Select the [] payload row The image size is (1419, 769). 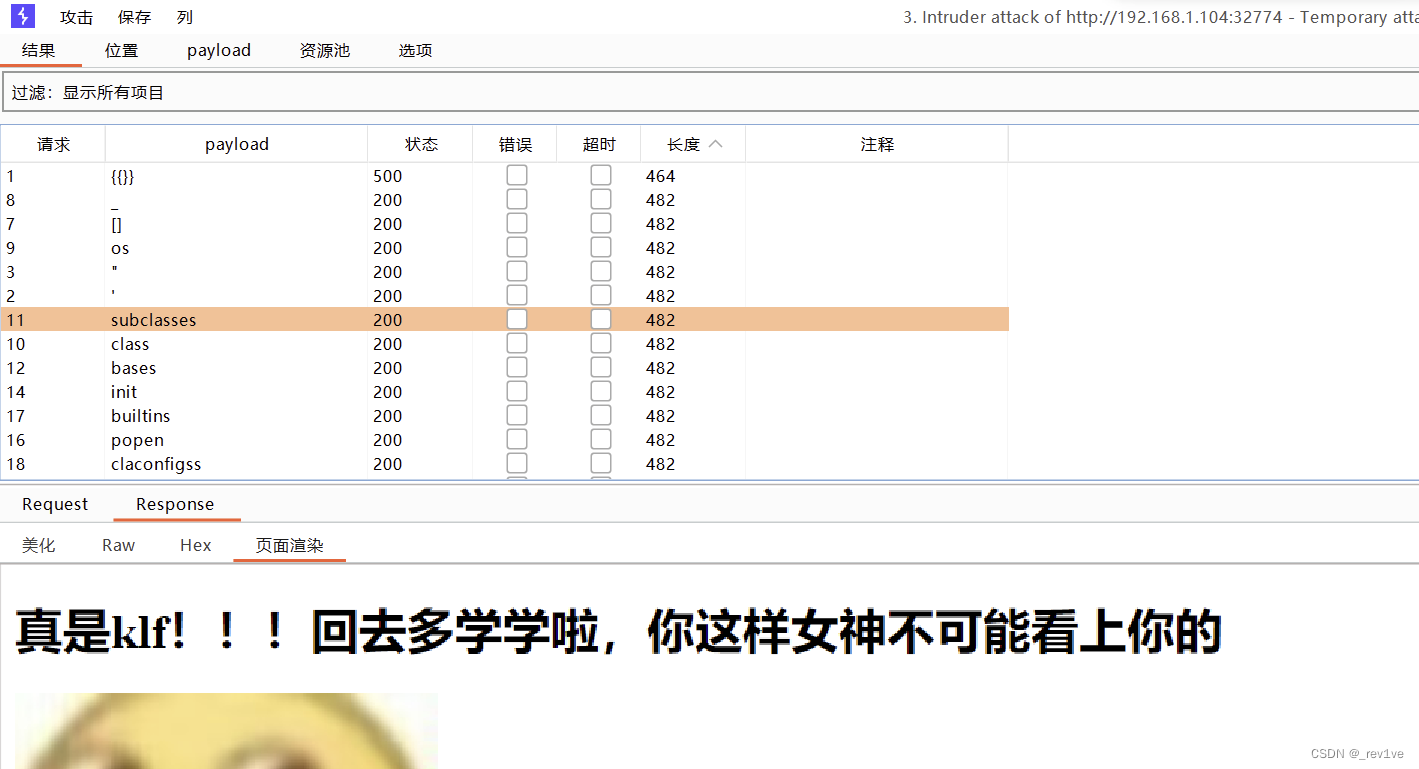504,224
